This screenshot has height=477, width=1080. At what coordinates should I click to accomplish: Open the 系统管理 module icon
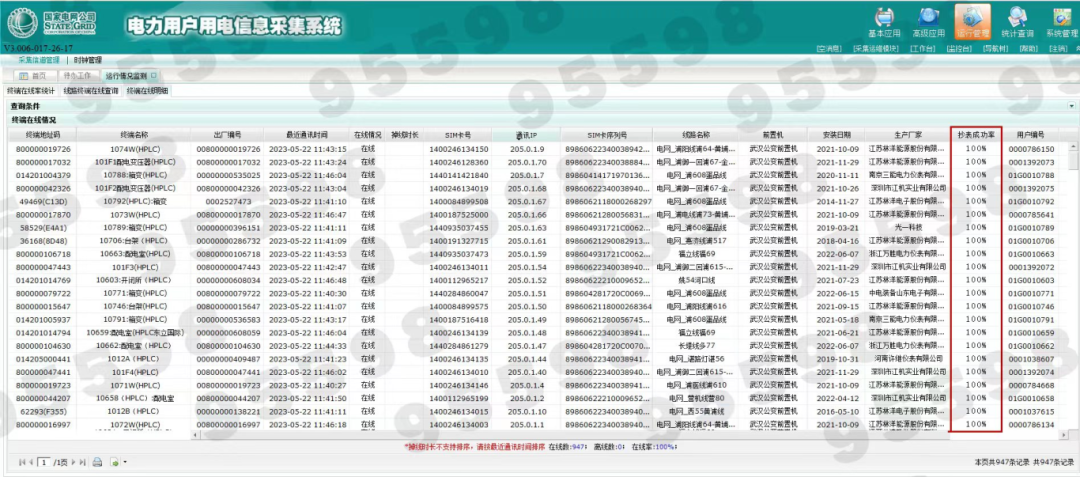tap(1061, 22)
